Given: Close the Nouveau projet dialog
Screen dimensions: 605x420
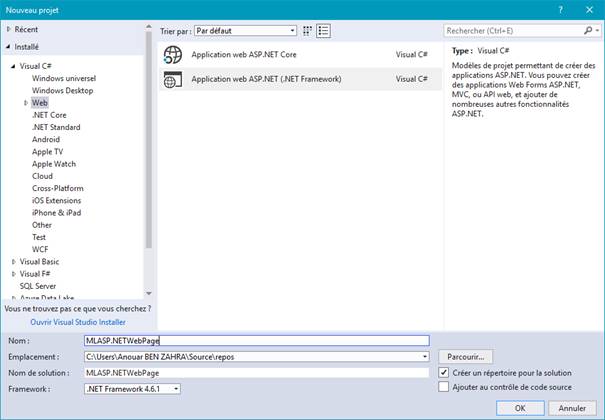Looking at the screenshot, I should (x=589, y=10).
